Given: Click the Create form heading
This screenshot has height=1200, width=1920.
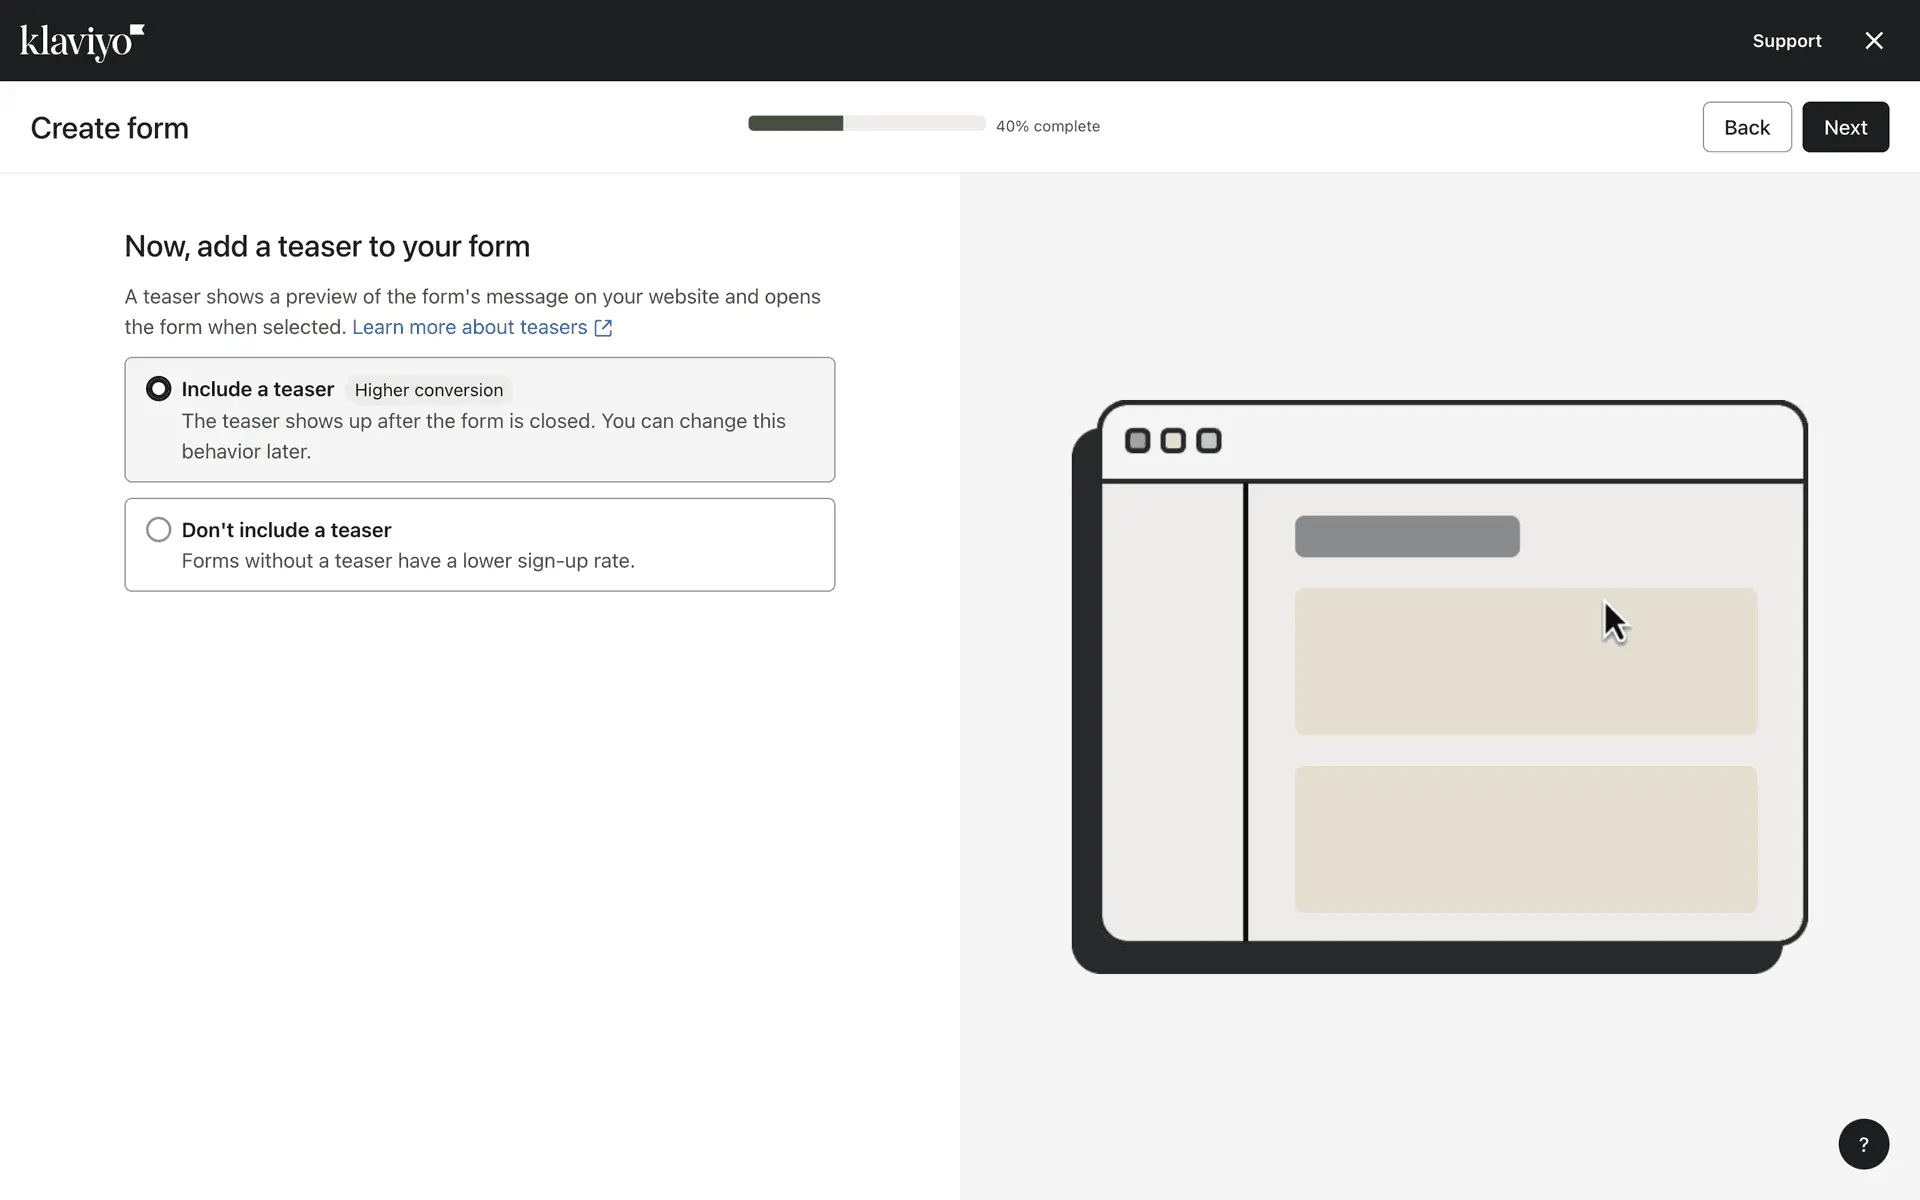Looking at the screenshot, I should [109, 128].
